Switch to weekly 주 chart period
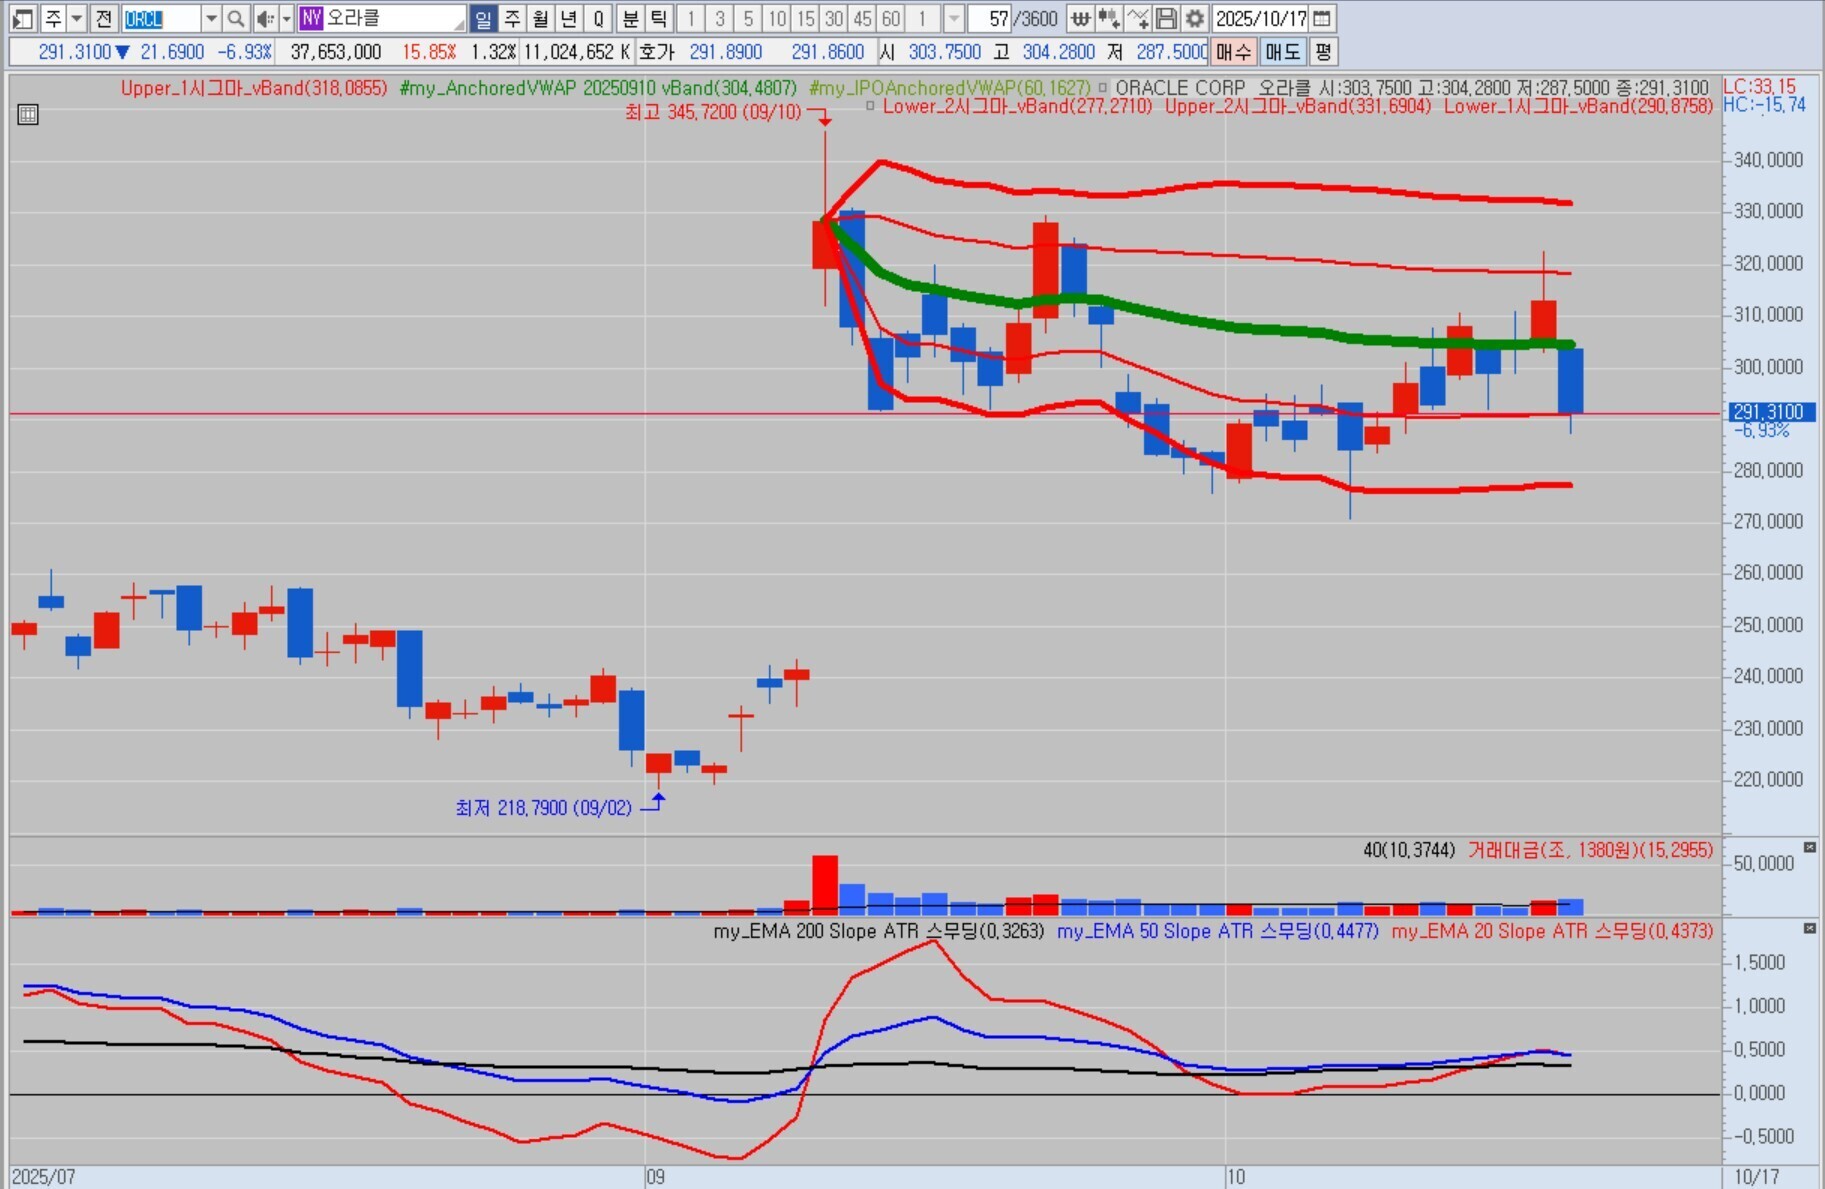Image resolution: width=1825 pixels, height=1189 pixels. click(512, 18)
